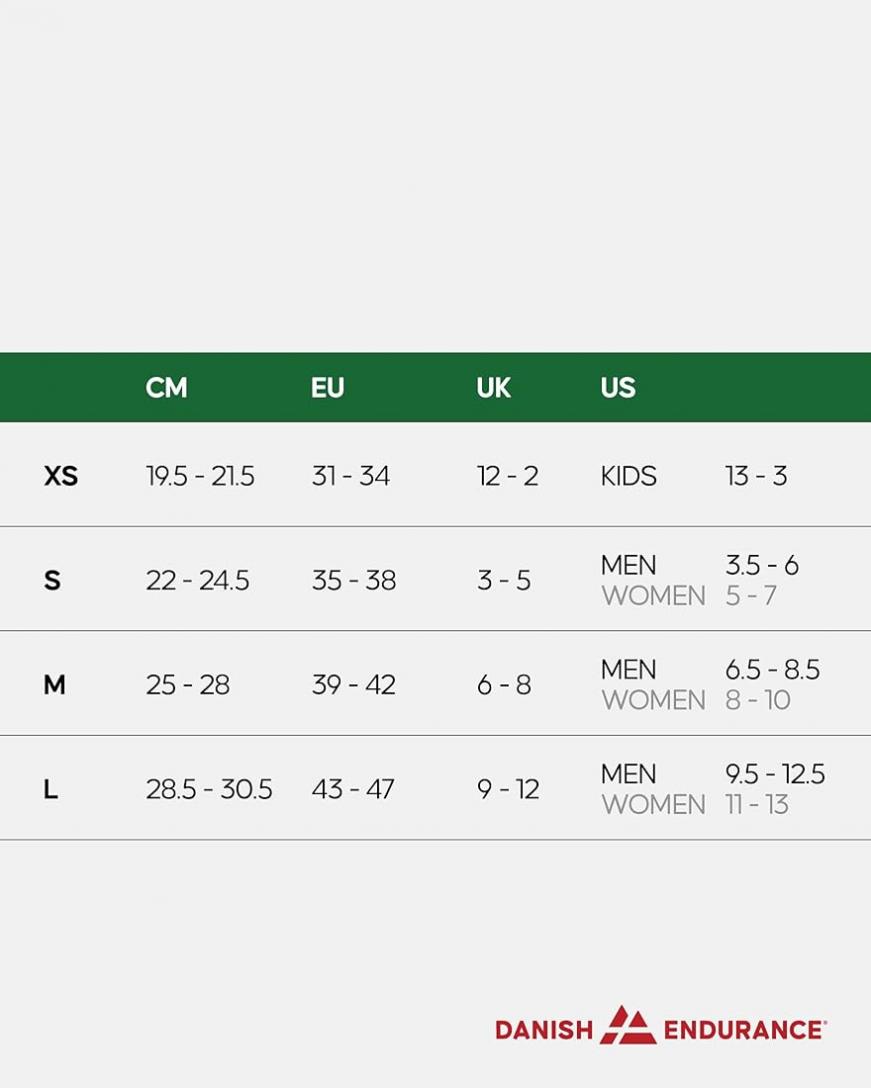Click the 19.5 - 21.5 cm value

point(200,476)
